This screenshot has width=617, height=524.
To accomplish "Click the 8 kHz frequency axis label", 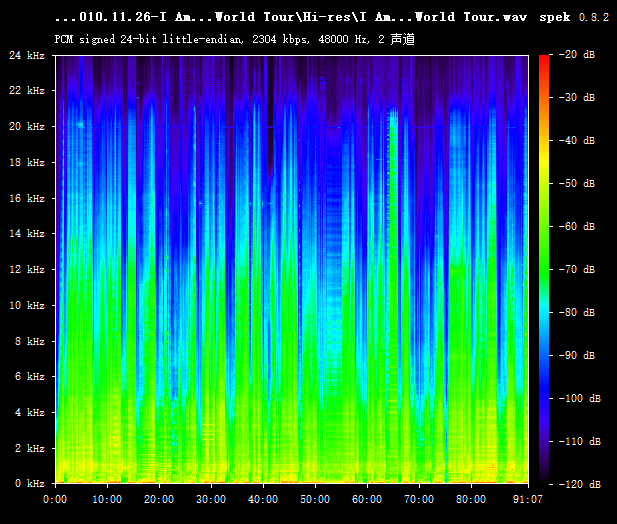I will click(x=30, y=341).
